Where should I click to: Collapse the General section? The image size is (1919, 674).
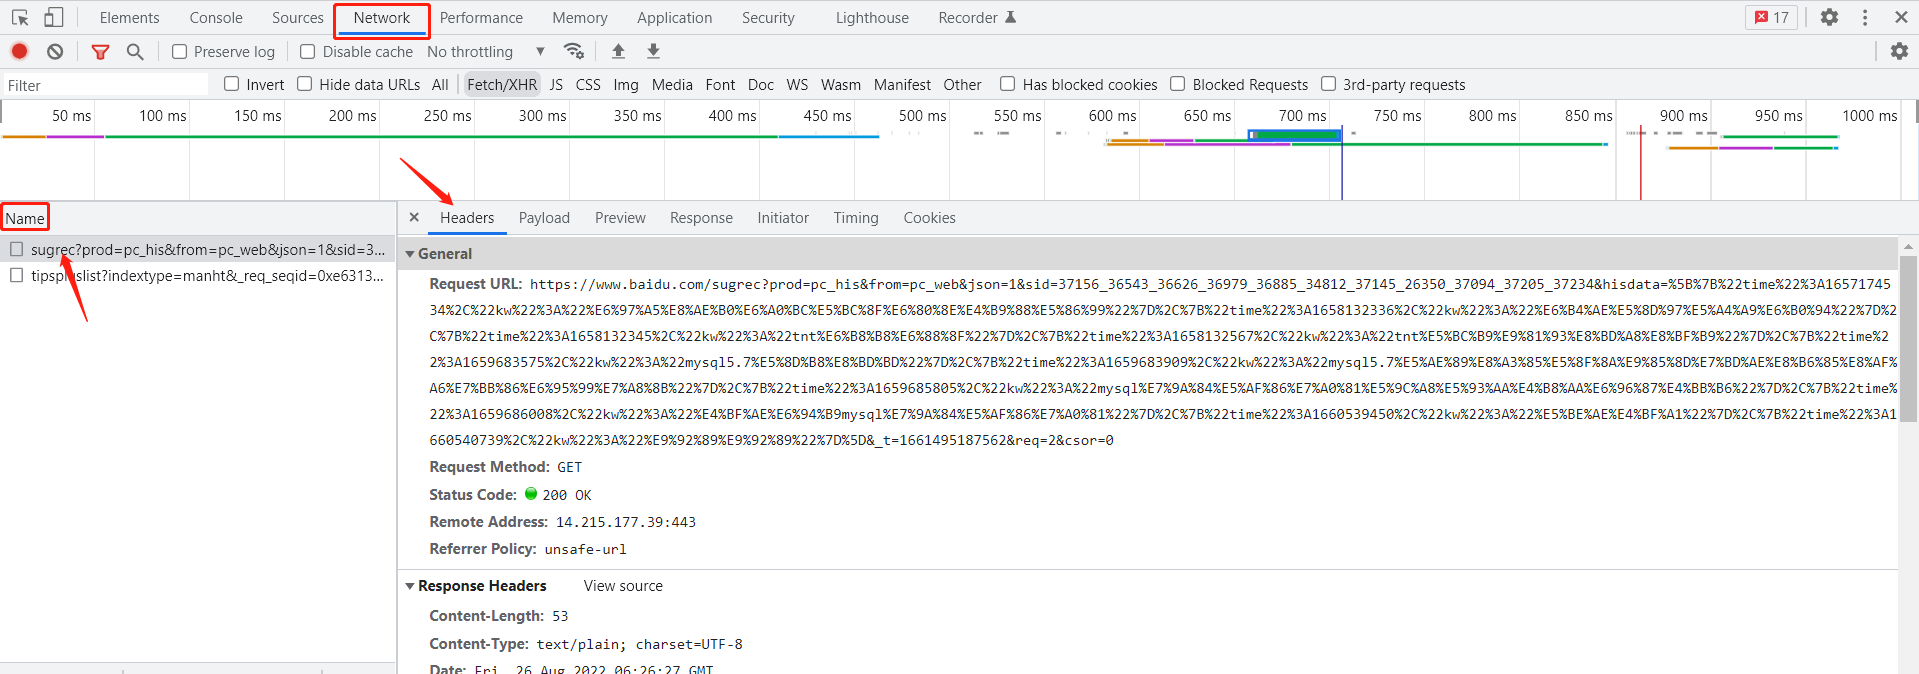click(410, 254)
